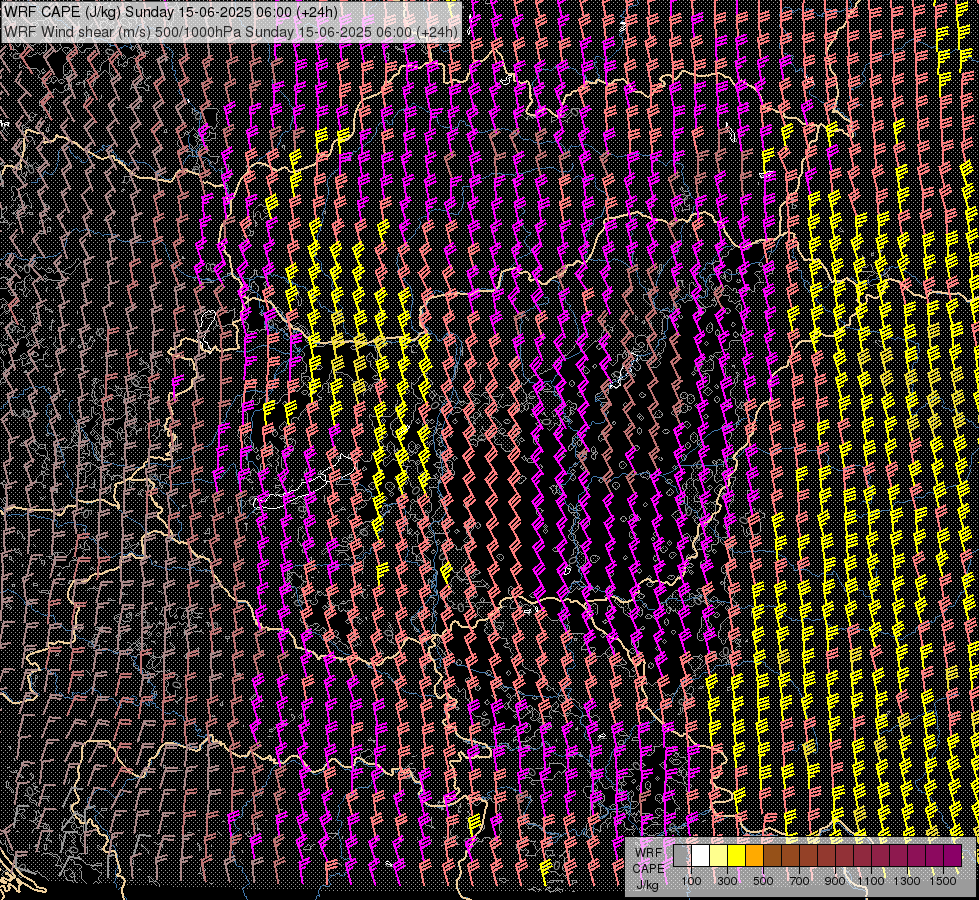Select the orange swatch in the CAPE legend
The height and width of the screenshot is (900, 979).
[x=754, y=856]
